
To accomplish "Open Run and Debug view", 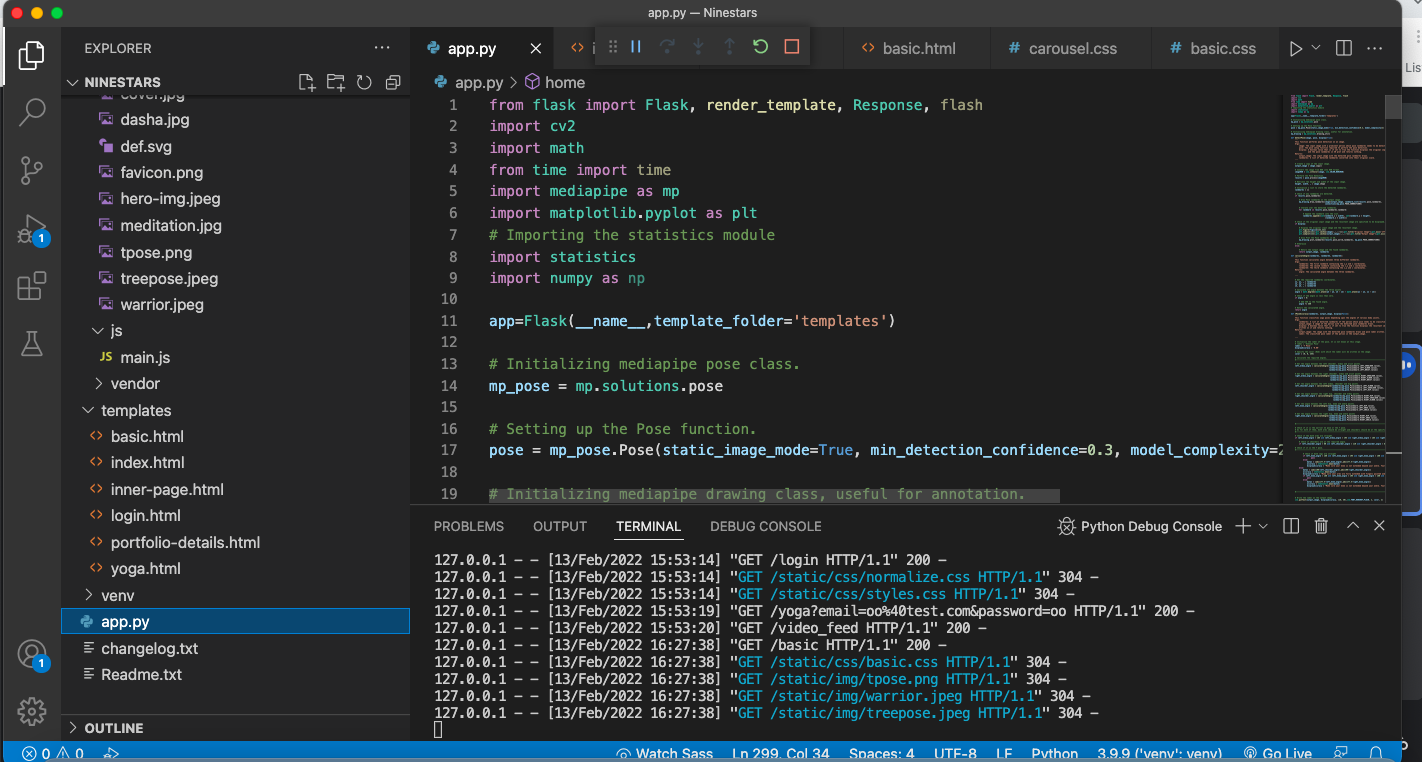I will click(32, 230).
